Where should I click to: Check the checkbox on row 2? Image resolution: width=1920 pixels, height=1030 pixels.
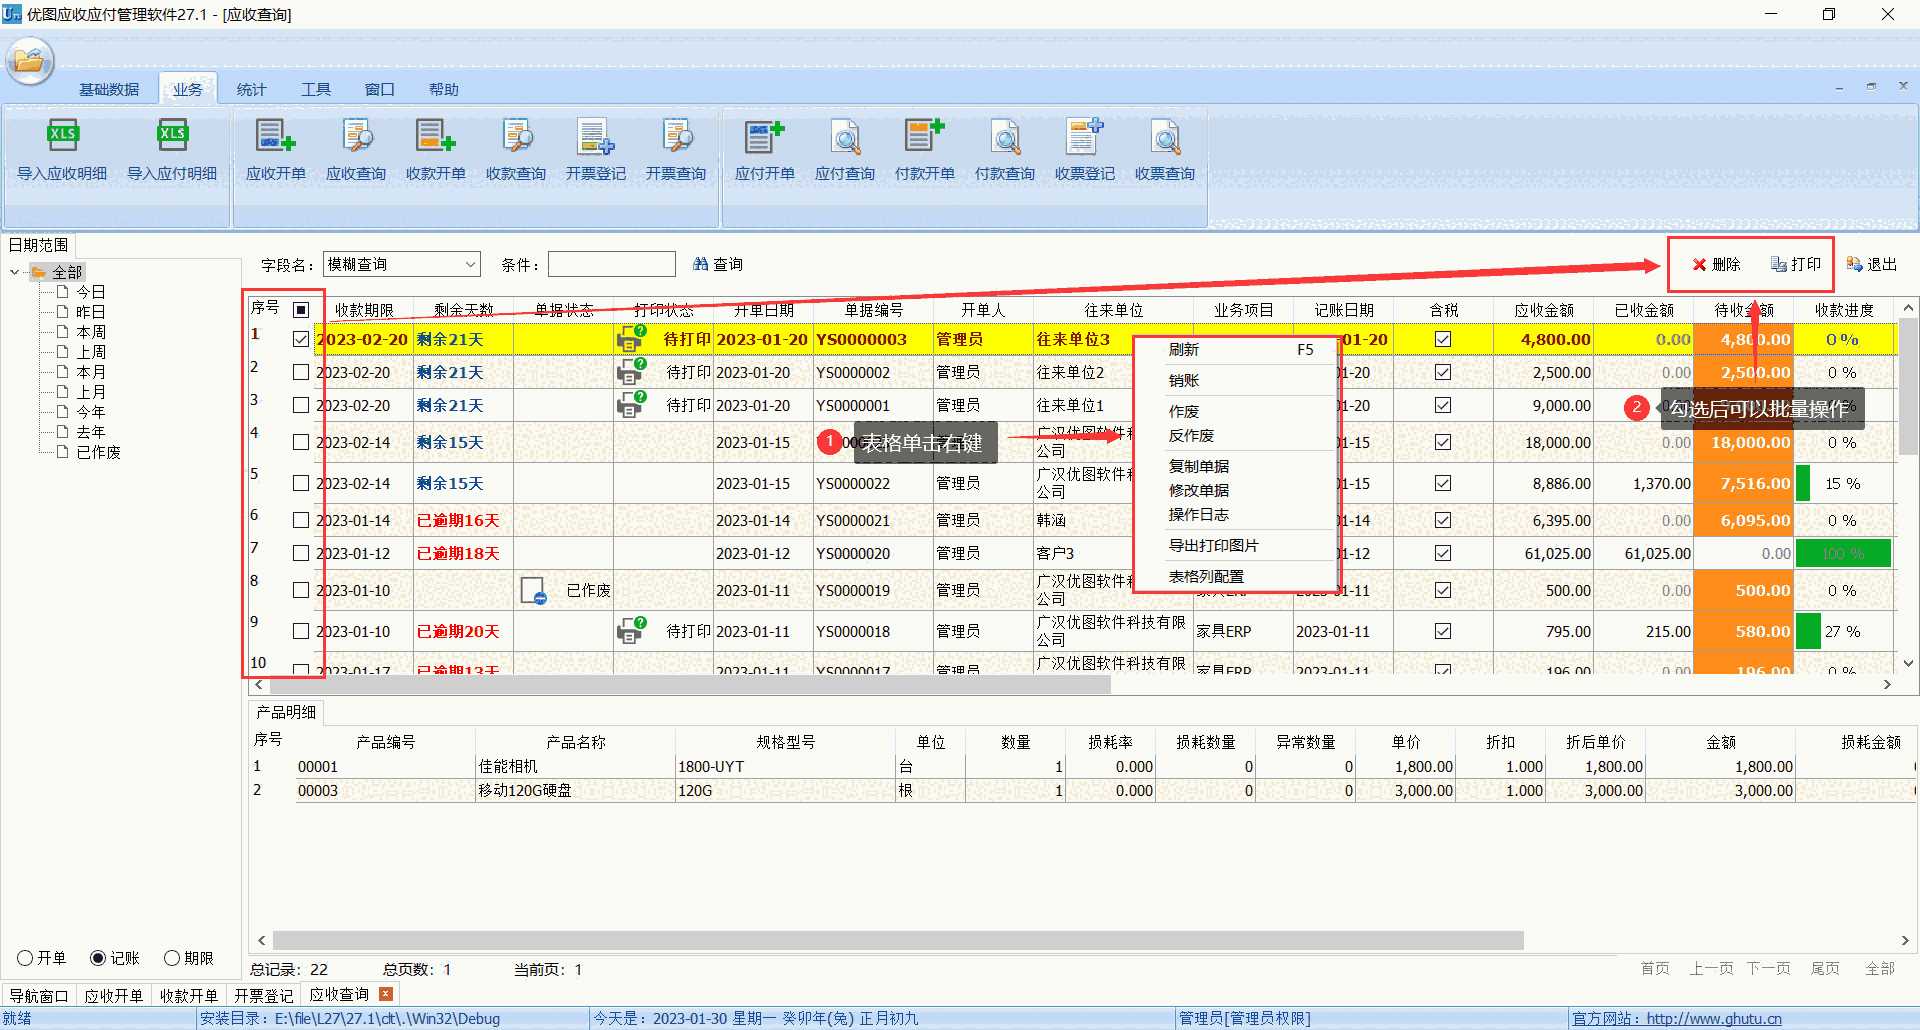pos(301,372)
